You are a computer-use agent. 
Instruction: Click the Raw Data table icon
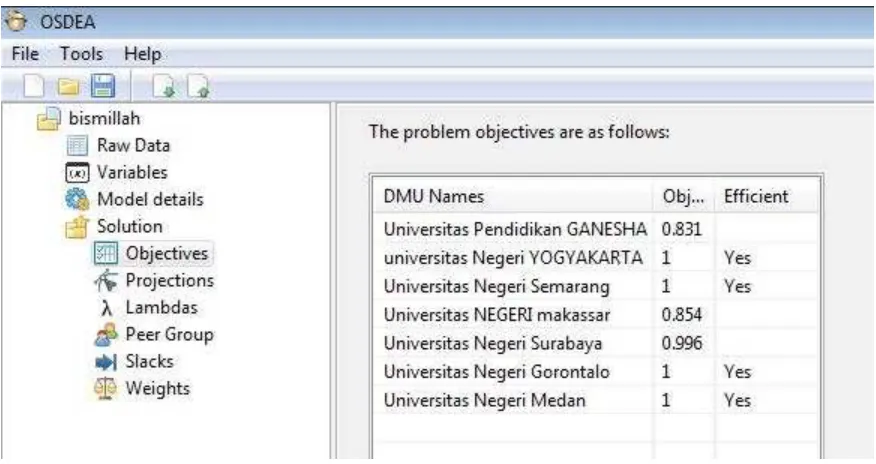click(77, 146)
